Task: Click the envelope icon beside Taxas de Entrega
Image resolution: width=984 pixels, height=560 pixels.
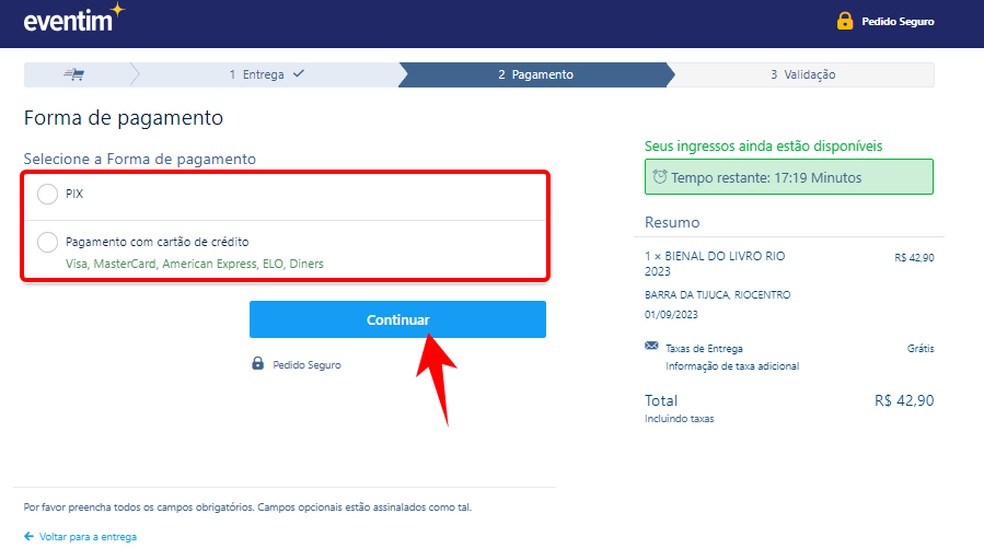Action: point(651,346)
